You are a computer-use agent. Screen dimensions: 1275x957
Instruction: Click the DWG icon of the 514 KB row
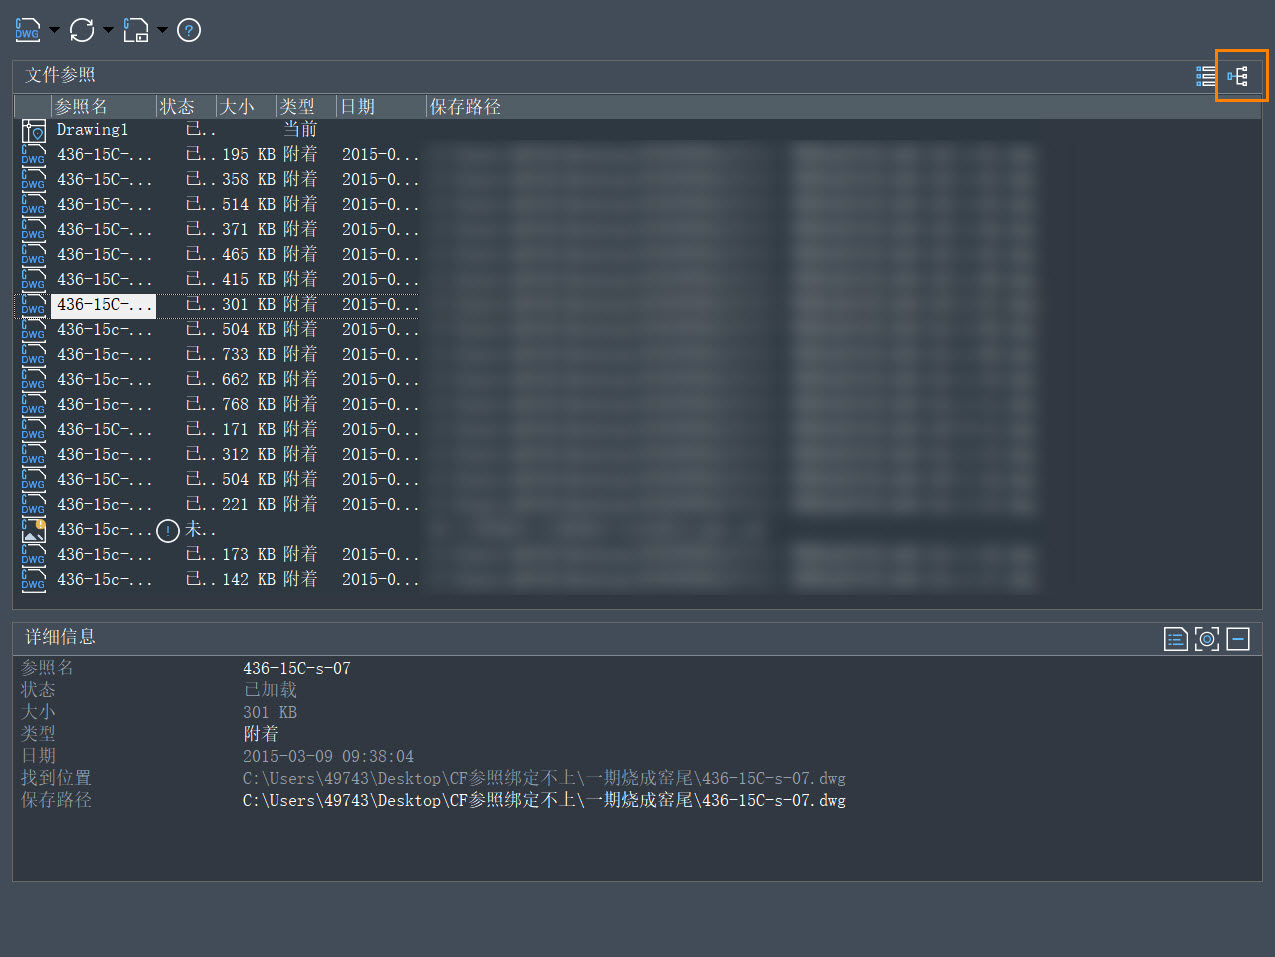point(34,205)
